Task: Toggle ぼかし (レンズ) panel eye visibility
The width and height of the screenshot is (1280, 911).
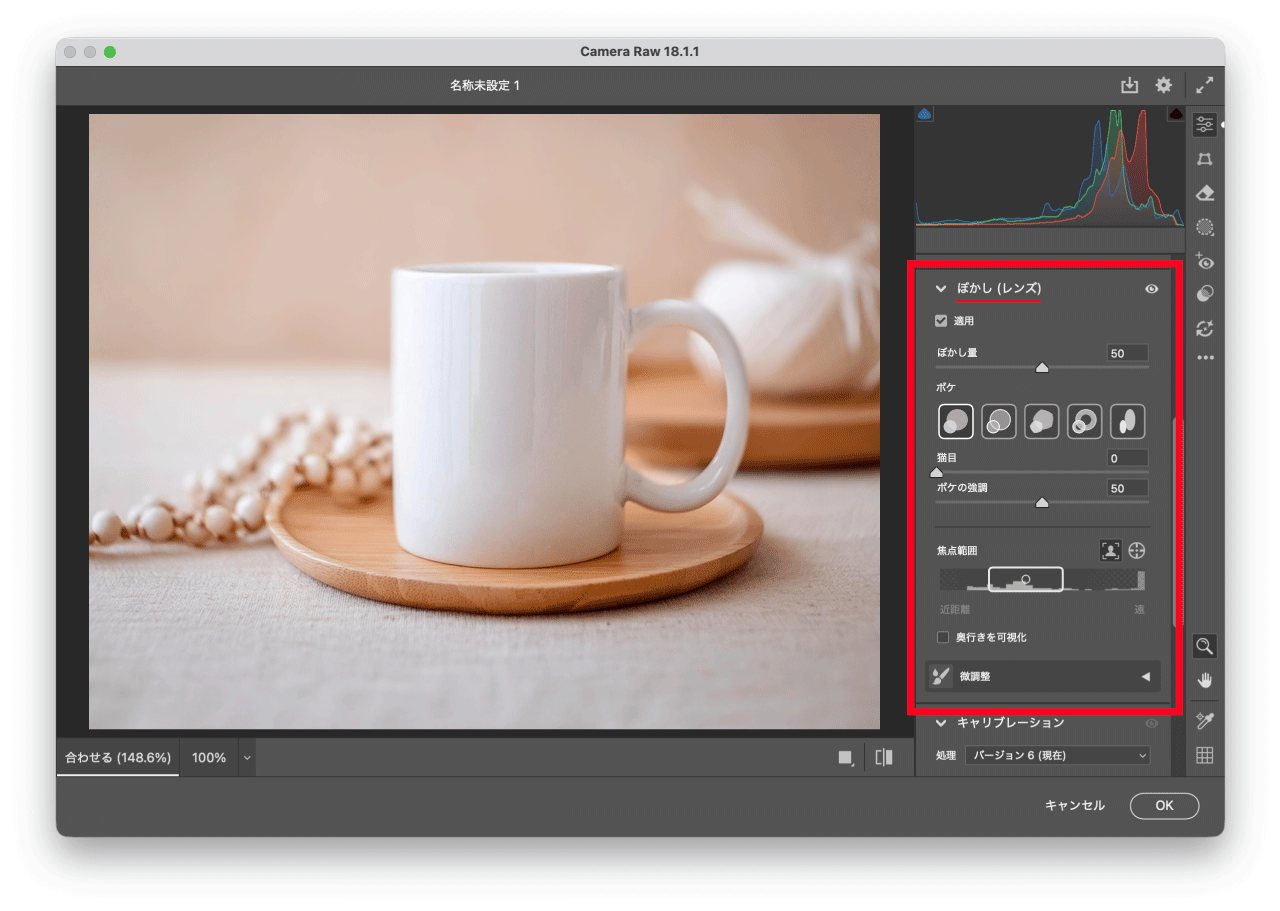Action: pyautogui.click(x=1152, y=289)
